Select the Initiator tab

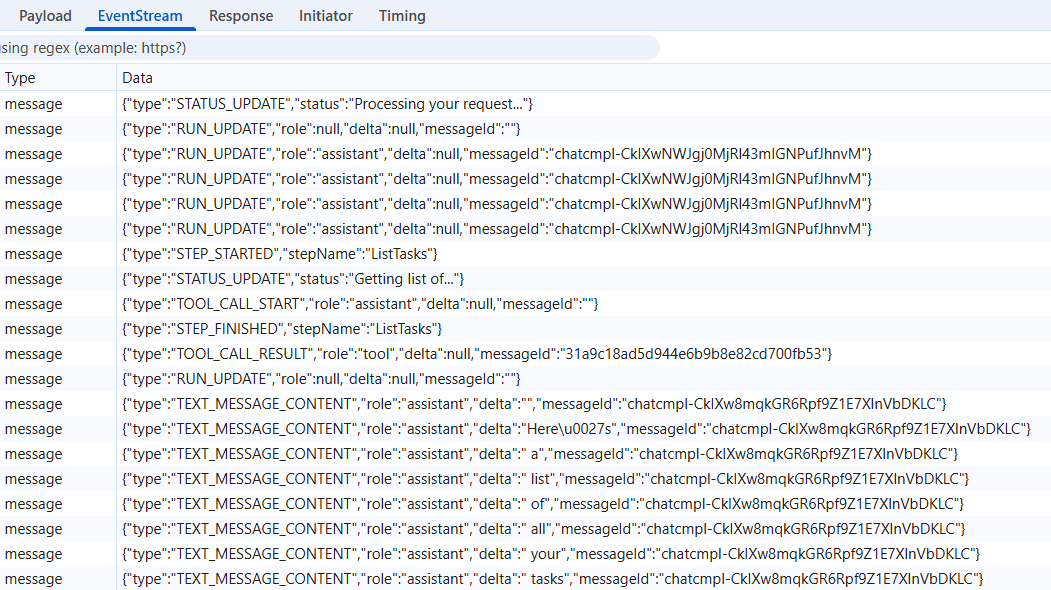tap(325, 16)
